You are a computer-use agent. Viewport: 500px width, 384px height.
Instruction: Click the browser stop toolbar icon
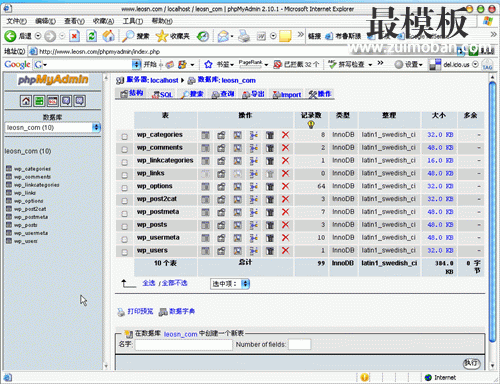pyautogui.click(x=74, y=36)
